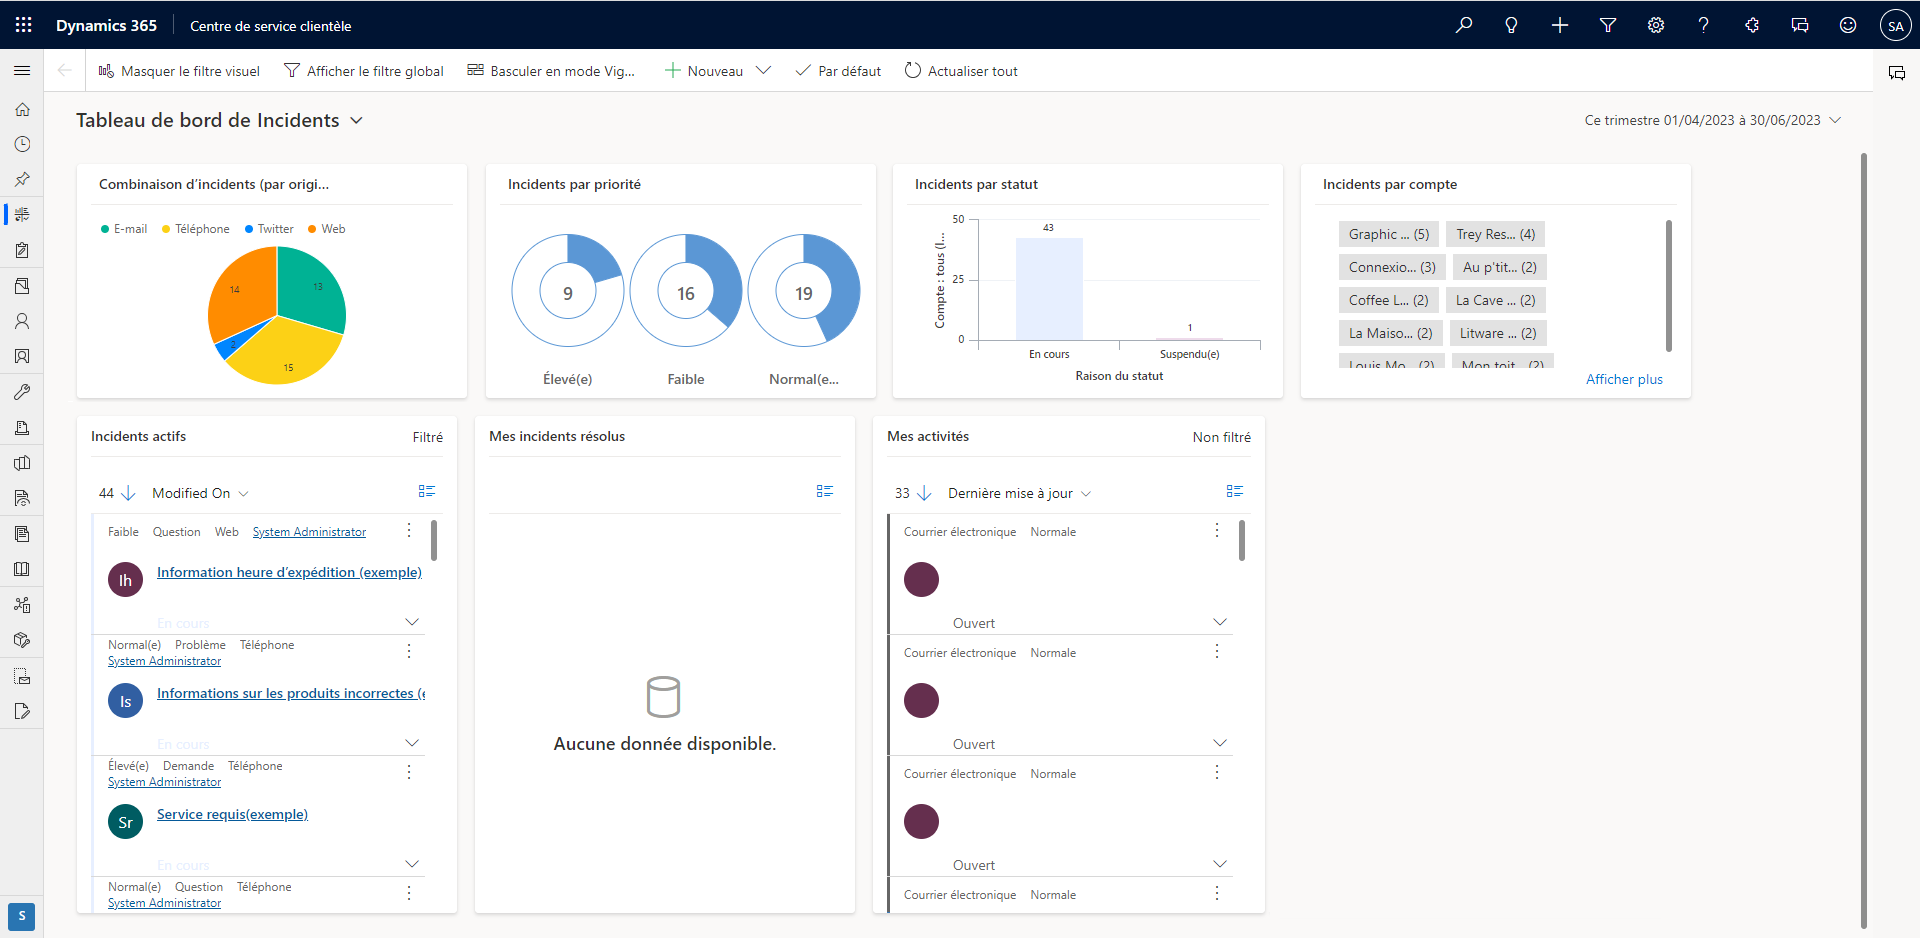Screen dimensions: 1920x938
Task: Click Afficher plus in Incidents par compte
Action: (1623, 379)
